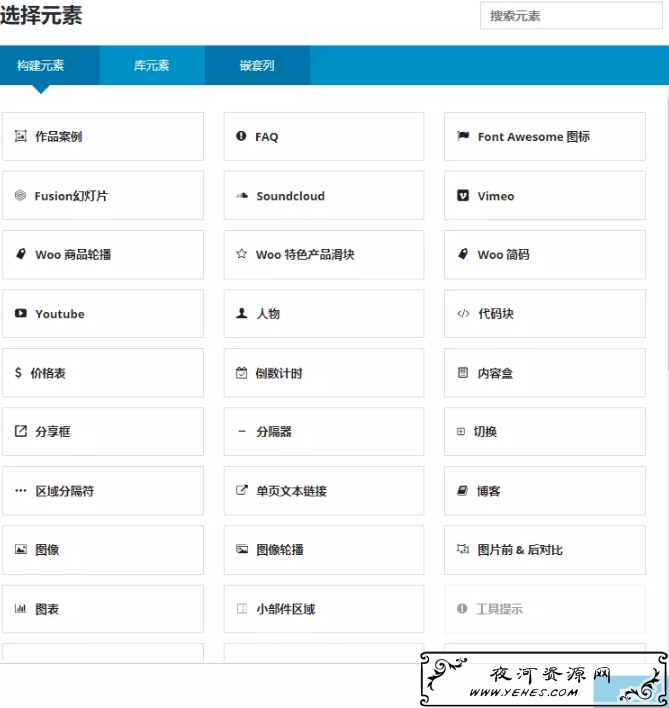Click the Soundcloud cloud icon
This screenshot has height=708, width=669.
click(x=242, y=196)
